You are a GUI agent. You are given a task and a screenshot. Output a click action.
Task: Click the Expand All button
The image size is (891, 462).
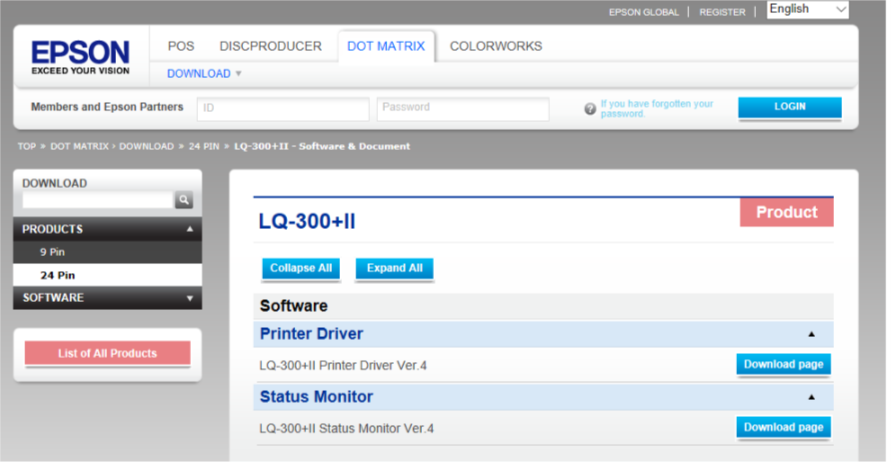coord(394,268)
